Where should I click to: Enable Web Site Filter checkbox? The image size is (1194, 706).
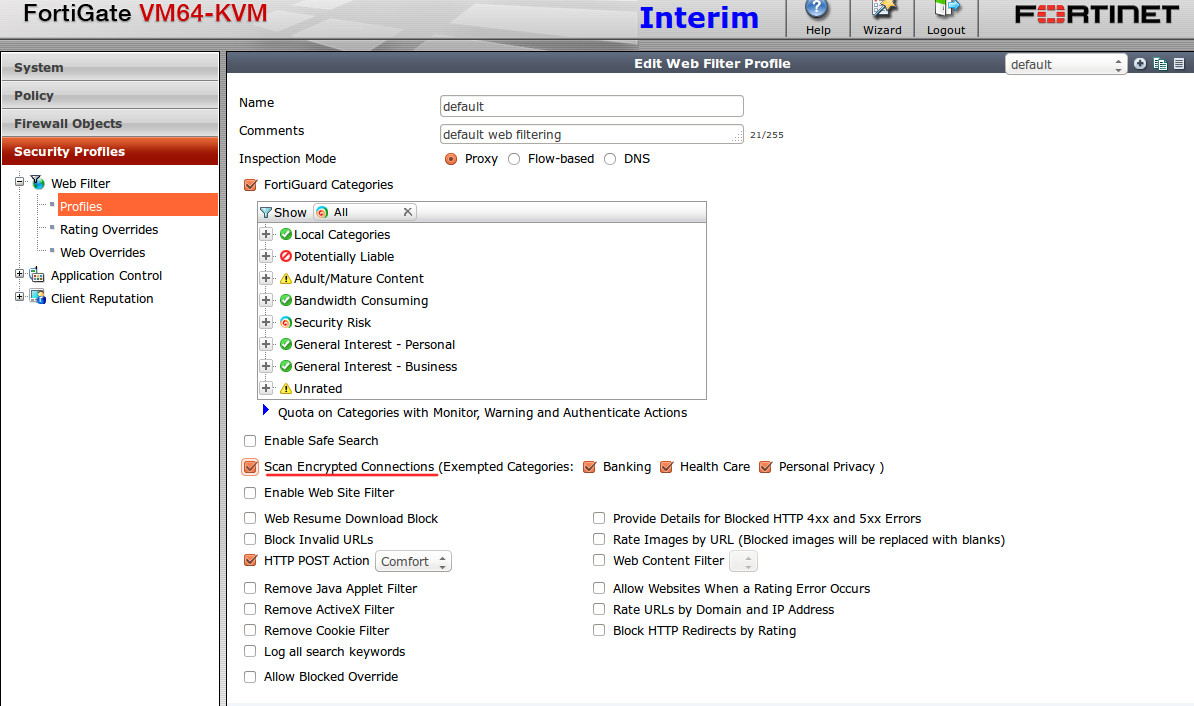250,493
